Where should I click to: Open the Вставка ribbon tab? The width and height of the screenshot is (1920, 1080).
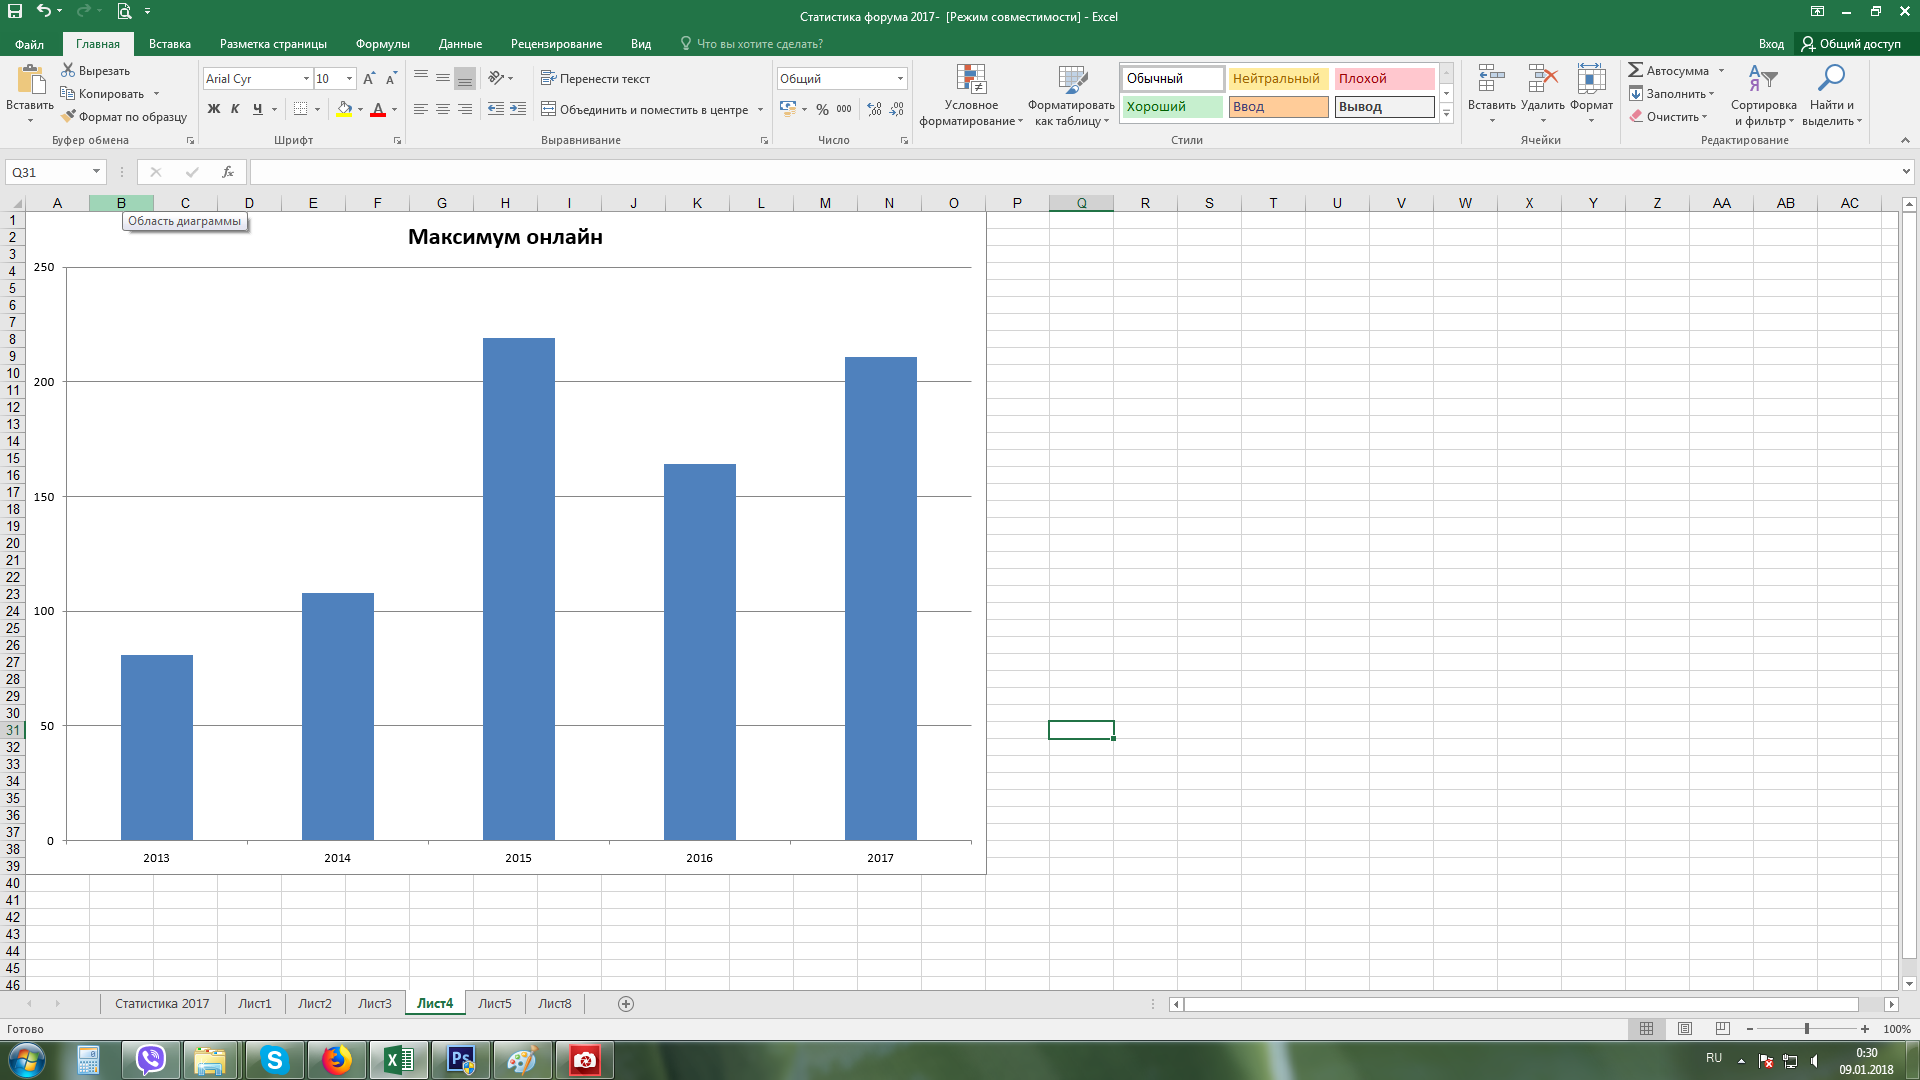click(x=169, y=44)
